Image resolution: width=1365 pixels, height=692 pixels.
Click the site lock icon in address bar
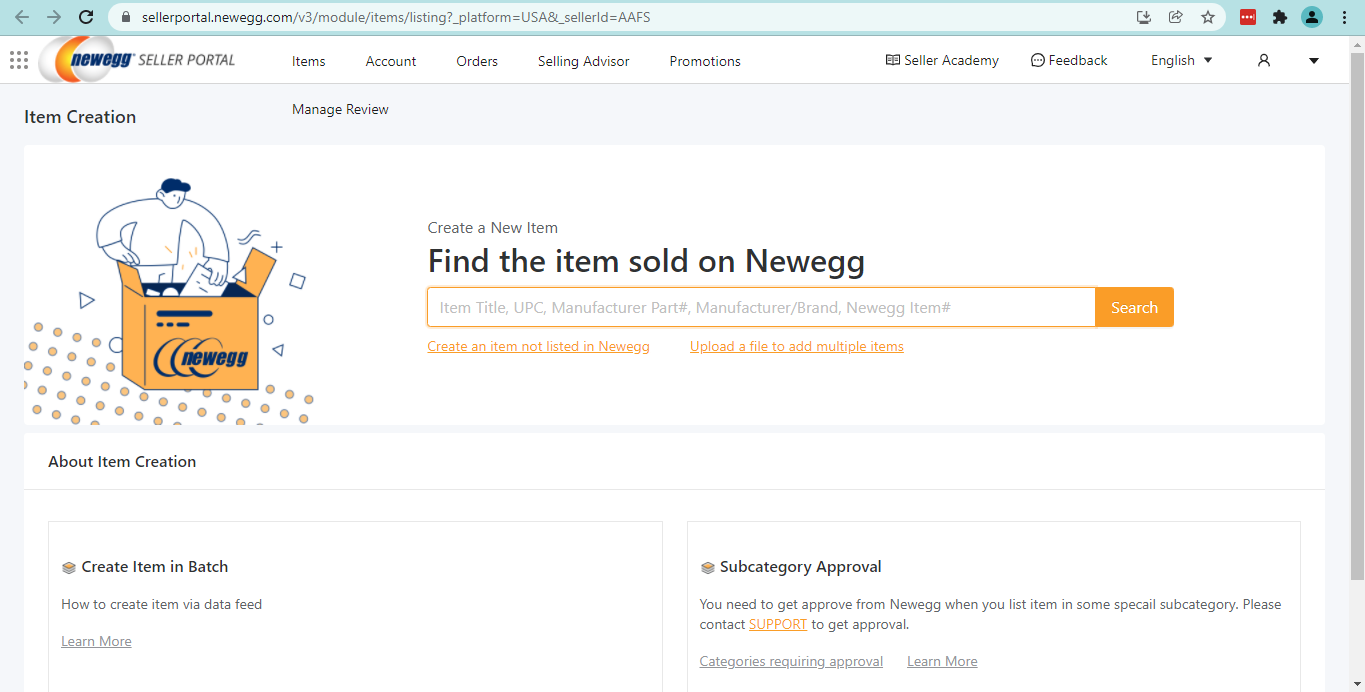125,17
